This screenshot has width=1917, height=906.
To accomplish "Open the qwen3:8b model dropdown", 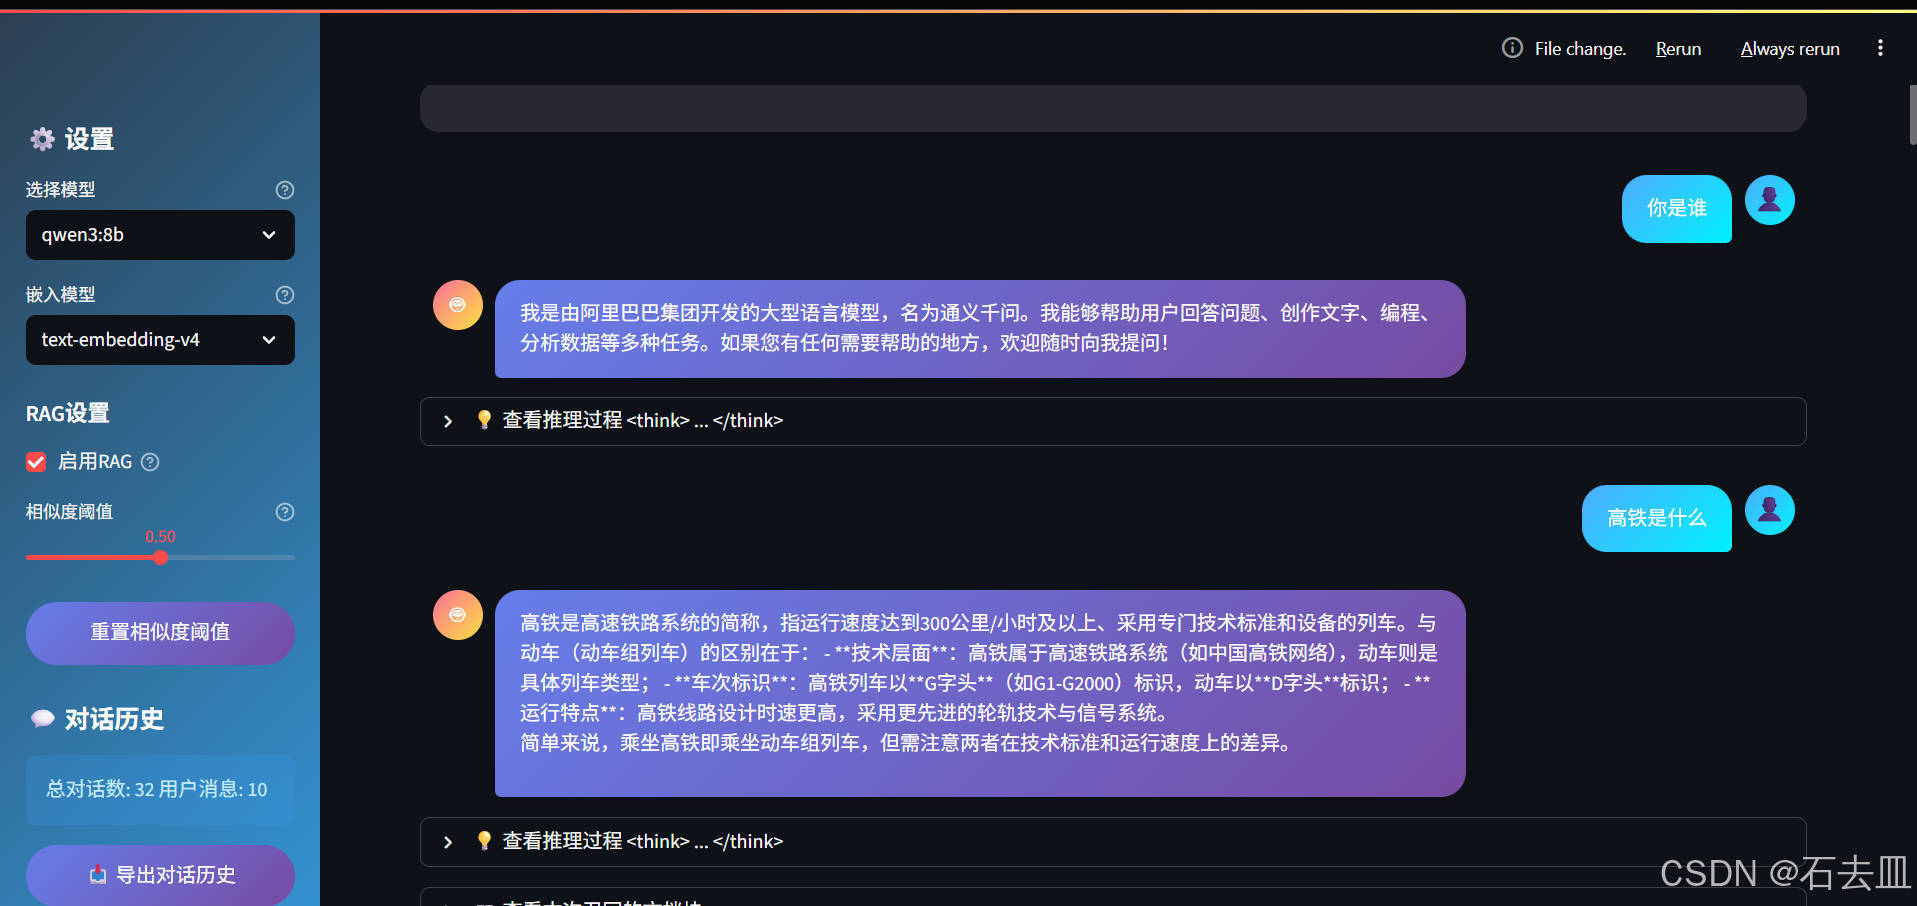I will [160, 235].
